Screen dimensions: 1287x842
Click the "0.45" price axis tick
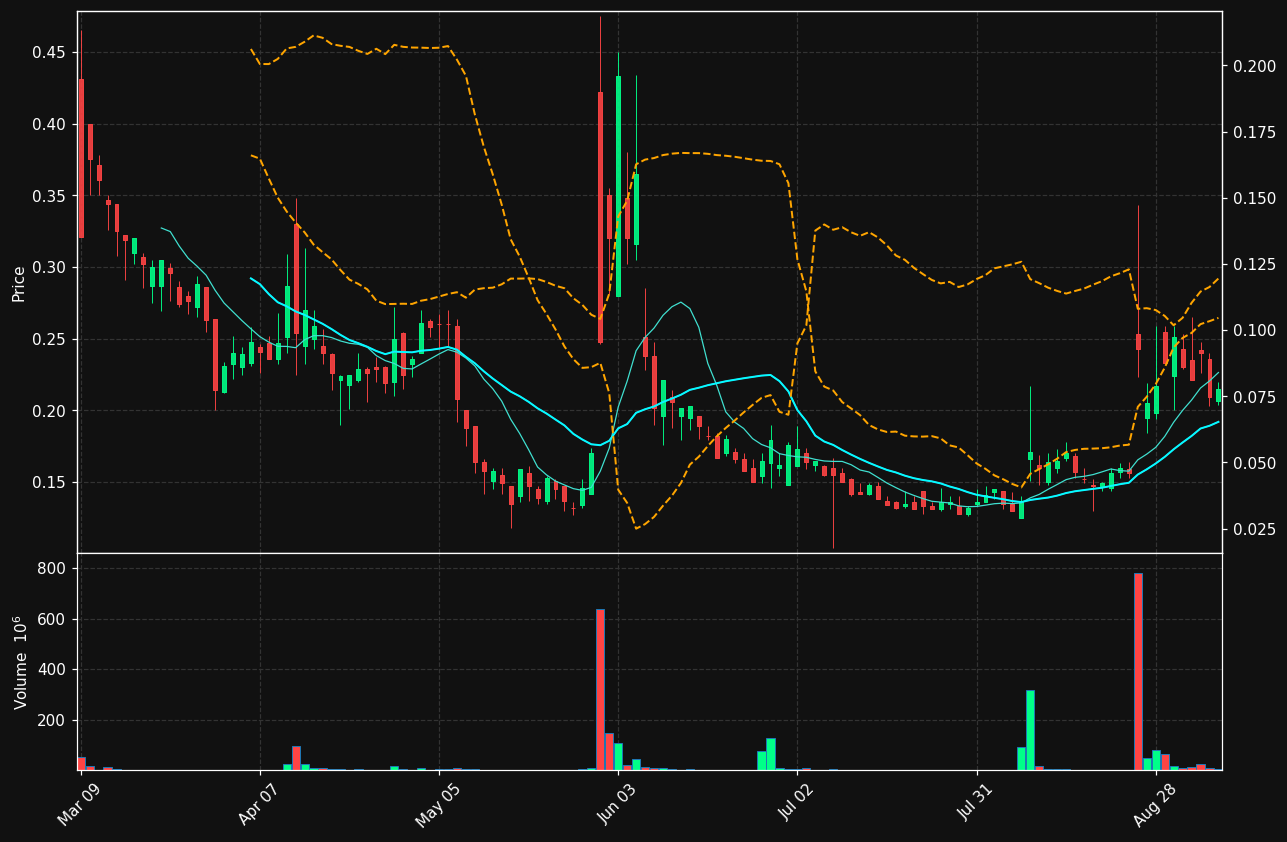(50, 52)
